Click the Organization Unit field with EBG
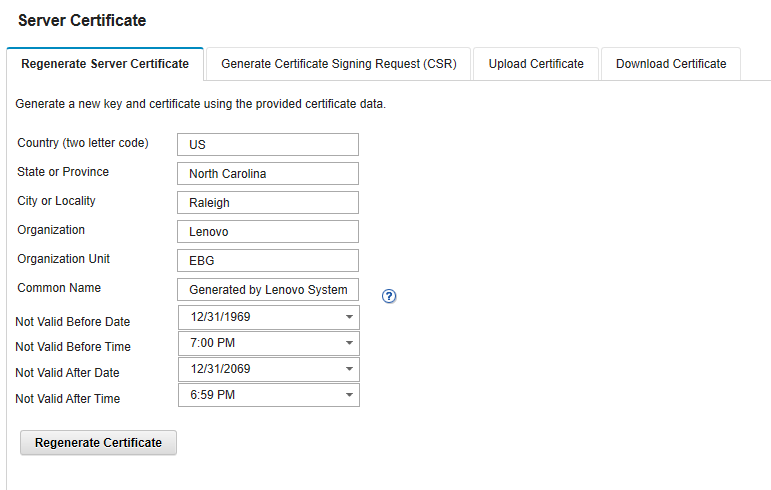 (267, 261)
